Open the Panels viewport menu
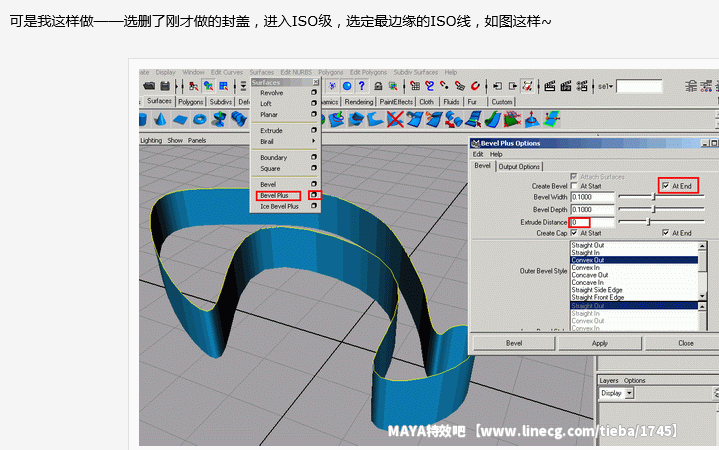Image resolution: width=719 pixels, height=450 pixels. pos(197,140)
